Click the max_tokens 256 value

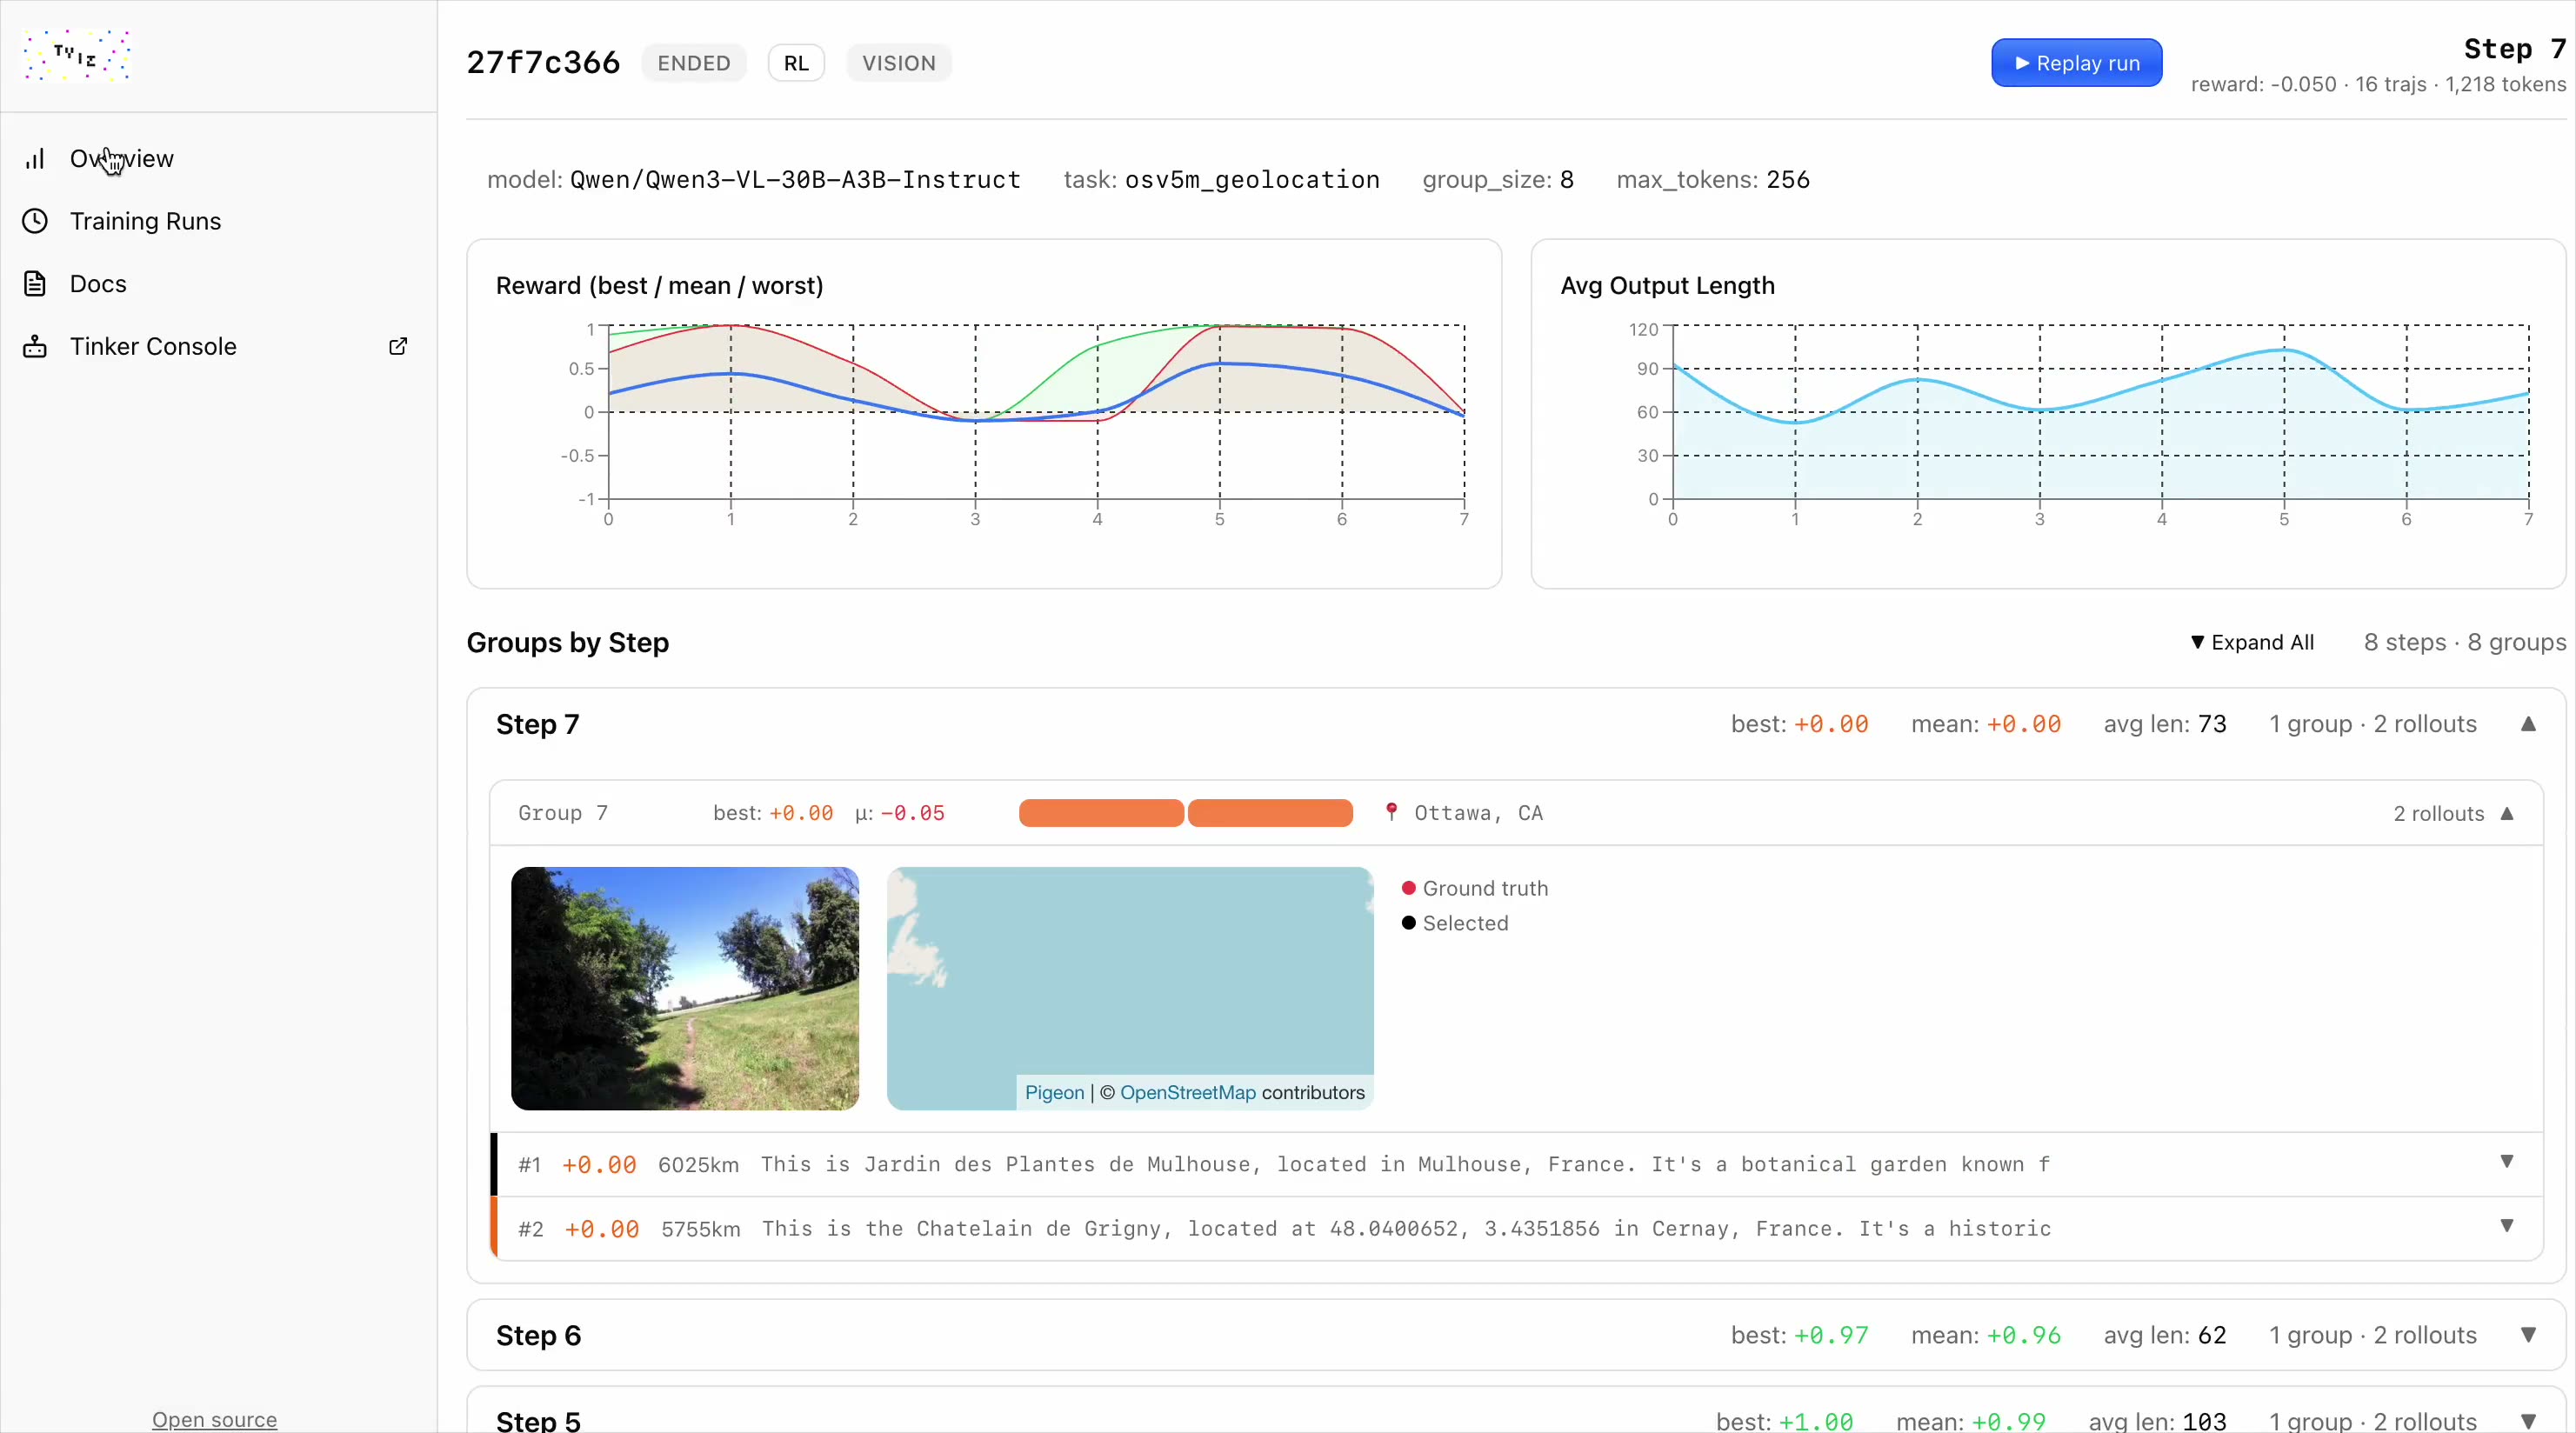[x=1787, y=180]
